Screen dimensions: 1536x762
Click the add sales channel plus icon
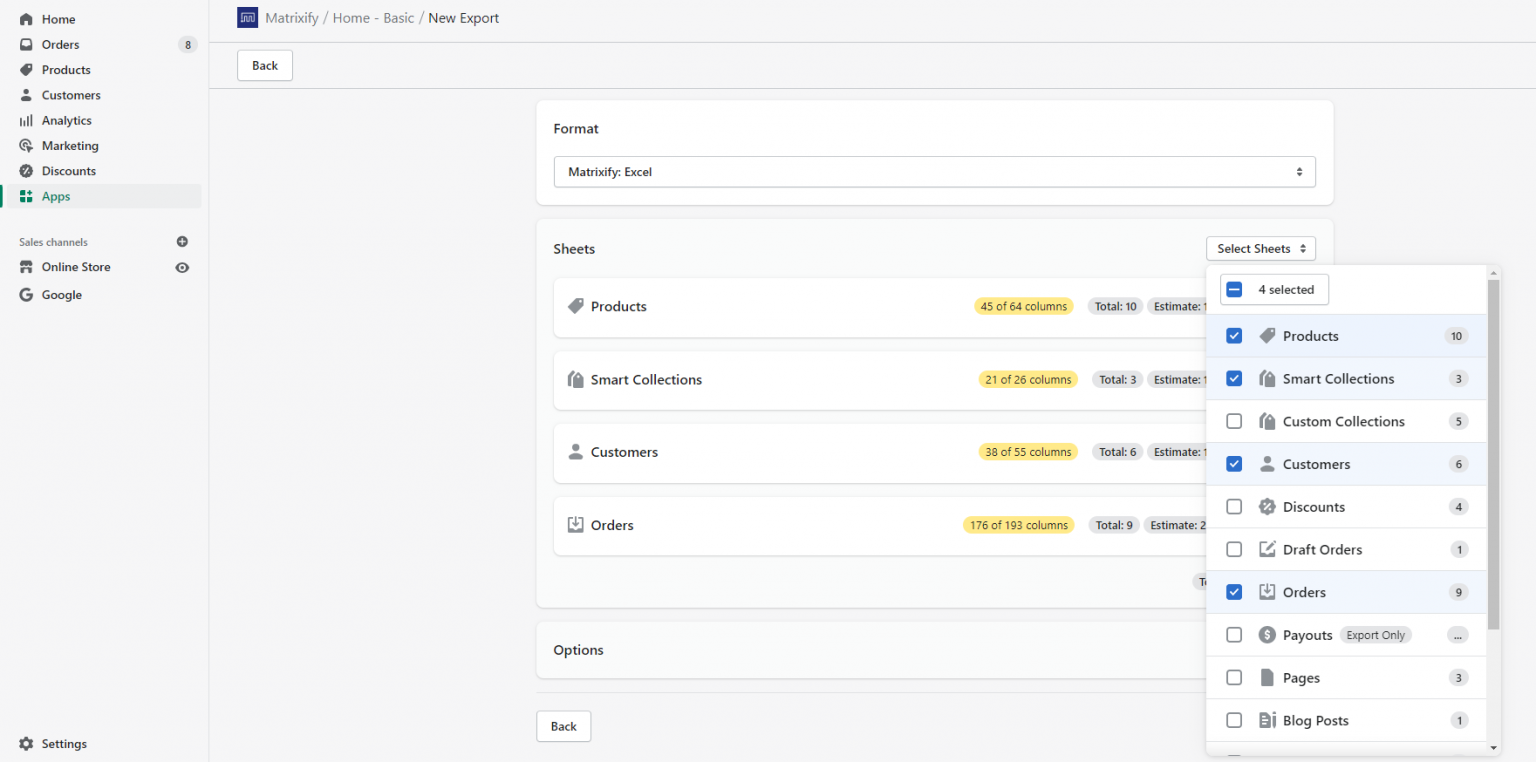(x=182, y=241)
